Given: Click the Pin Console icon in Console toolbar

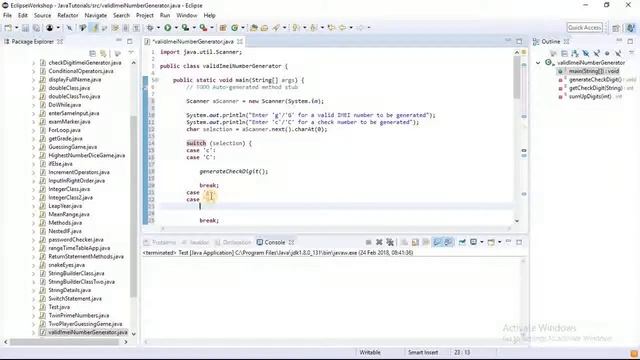Looking at the screenshot, I should pyautogui.click(x=462, y=242).
